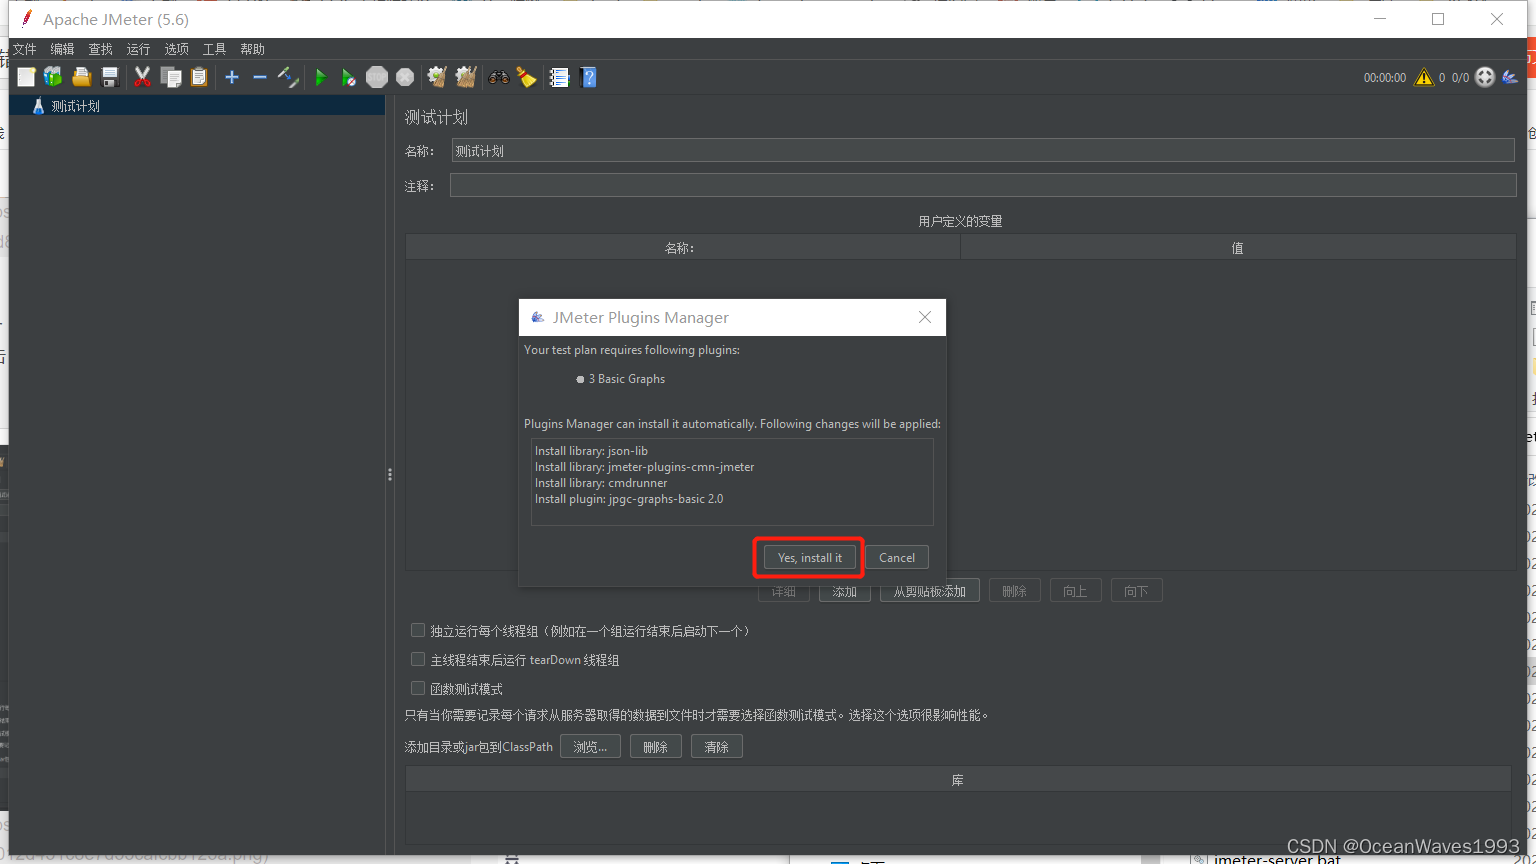Start the test with green arrow
This screenshot has width=1536, height=864.
point(321,77)
